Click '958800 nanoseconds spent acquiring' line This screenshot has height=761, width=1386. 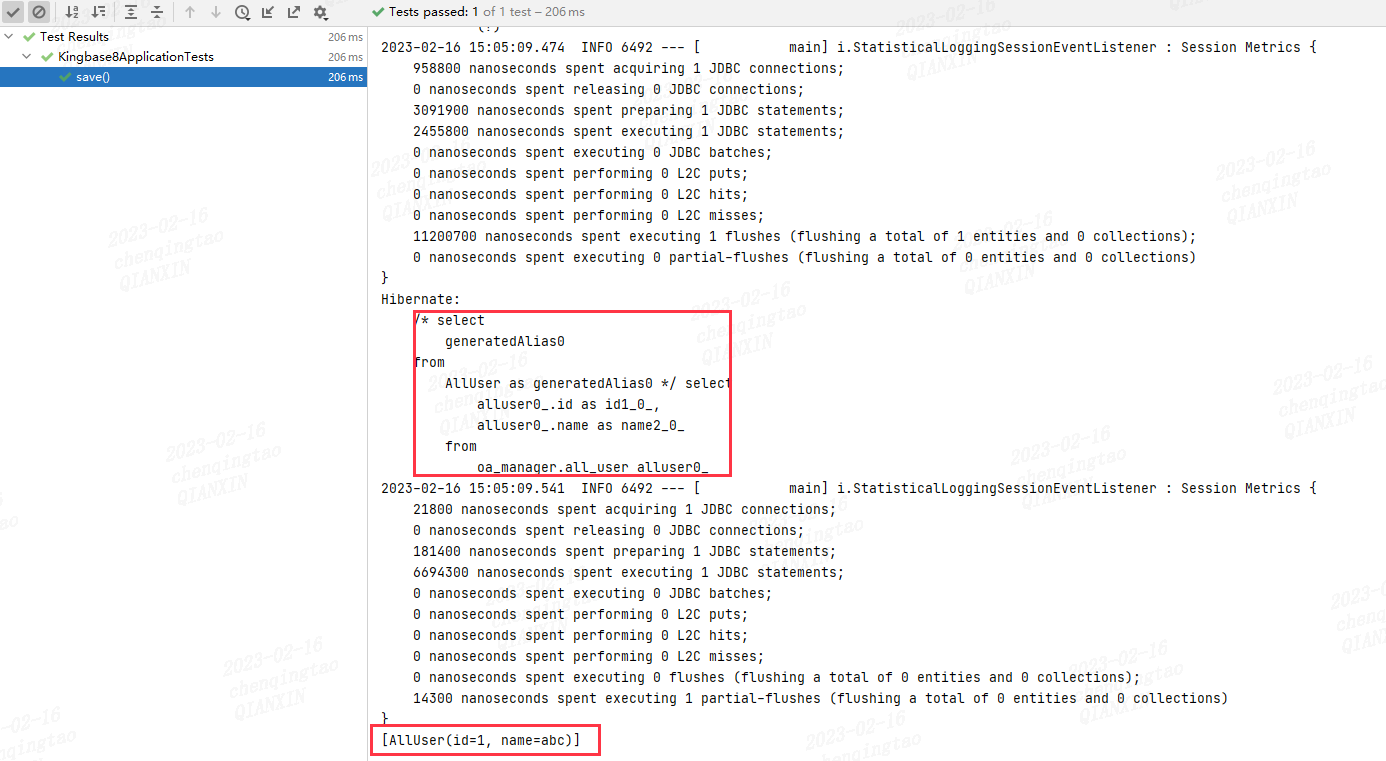pos(629,68)
